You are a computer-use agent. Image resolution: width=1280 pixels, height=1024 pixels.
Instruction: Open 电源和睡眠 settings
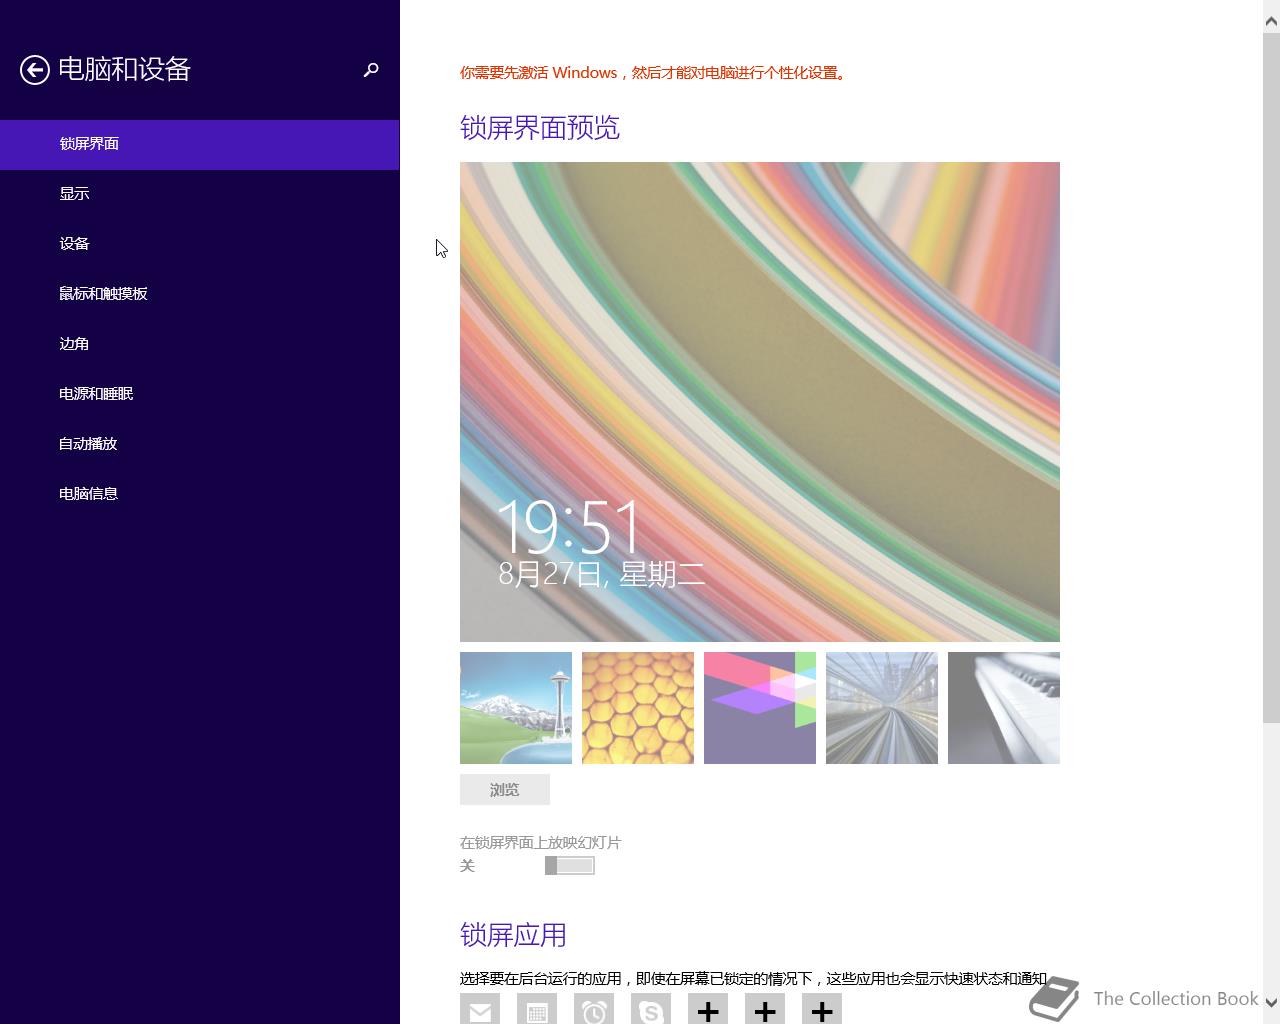(200, 394)
